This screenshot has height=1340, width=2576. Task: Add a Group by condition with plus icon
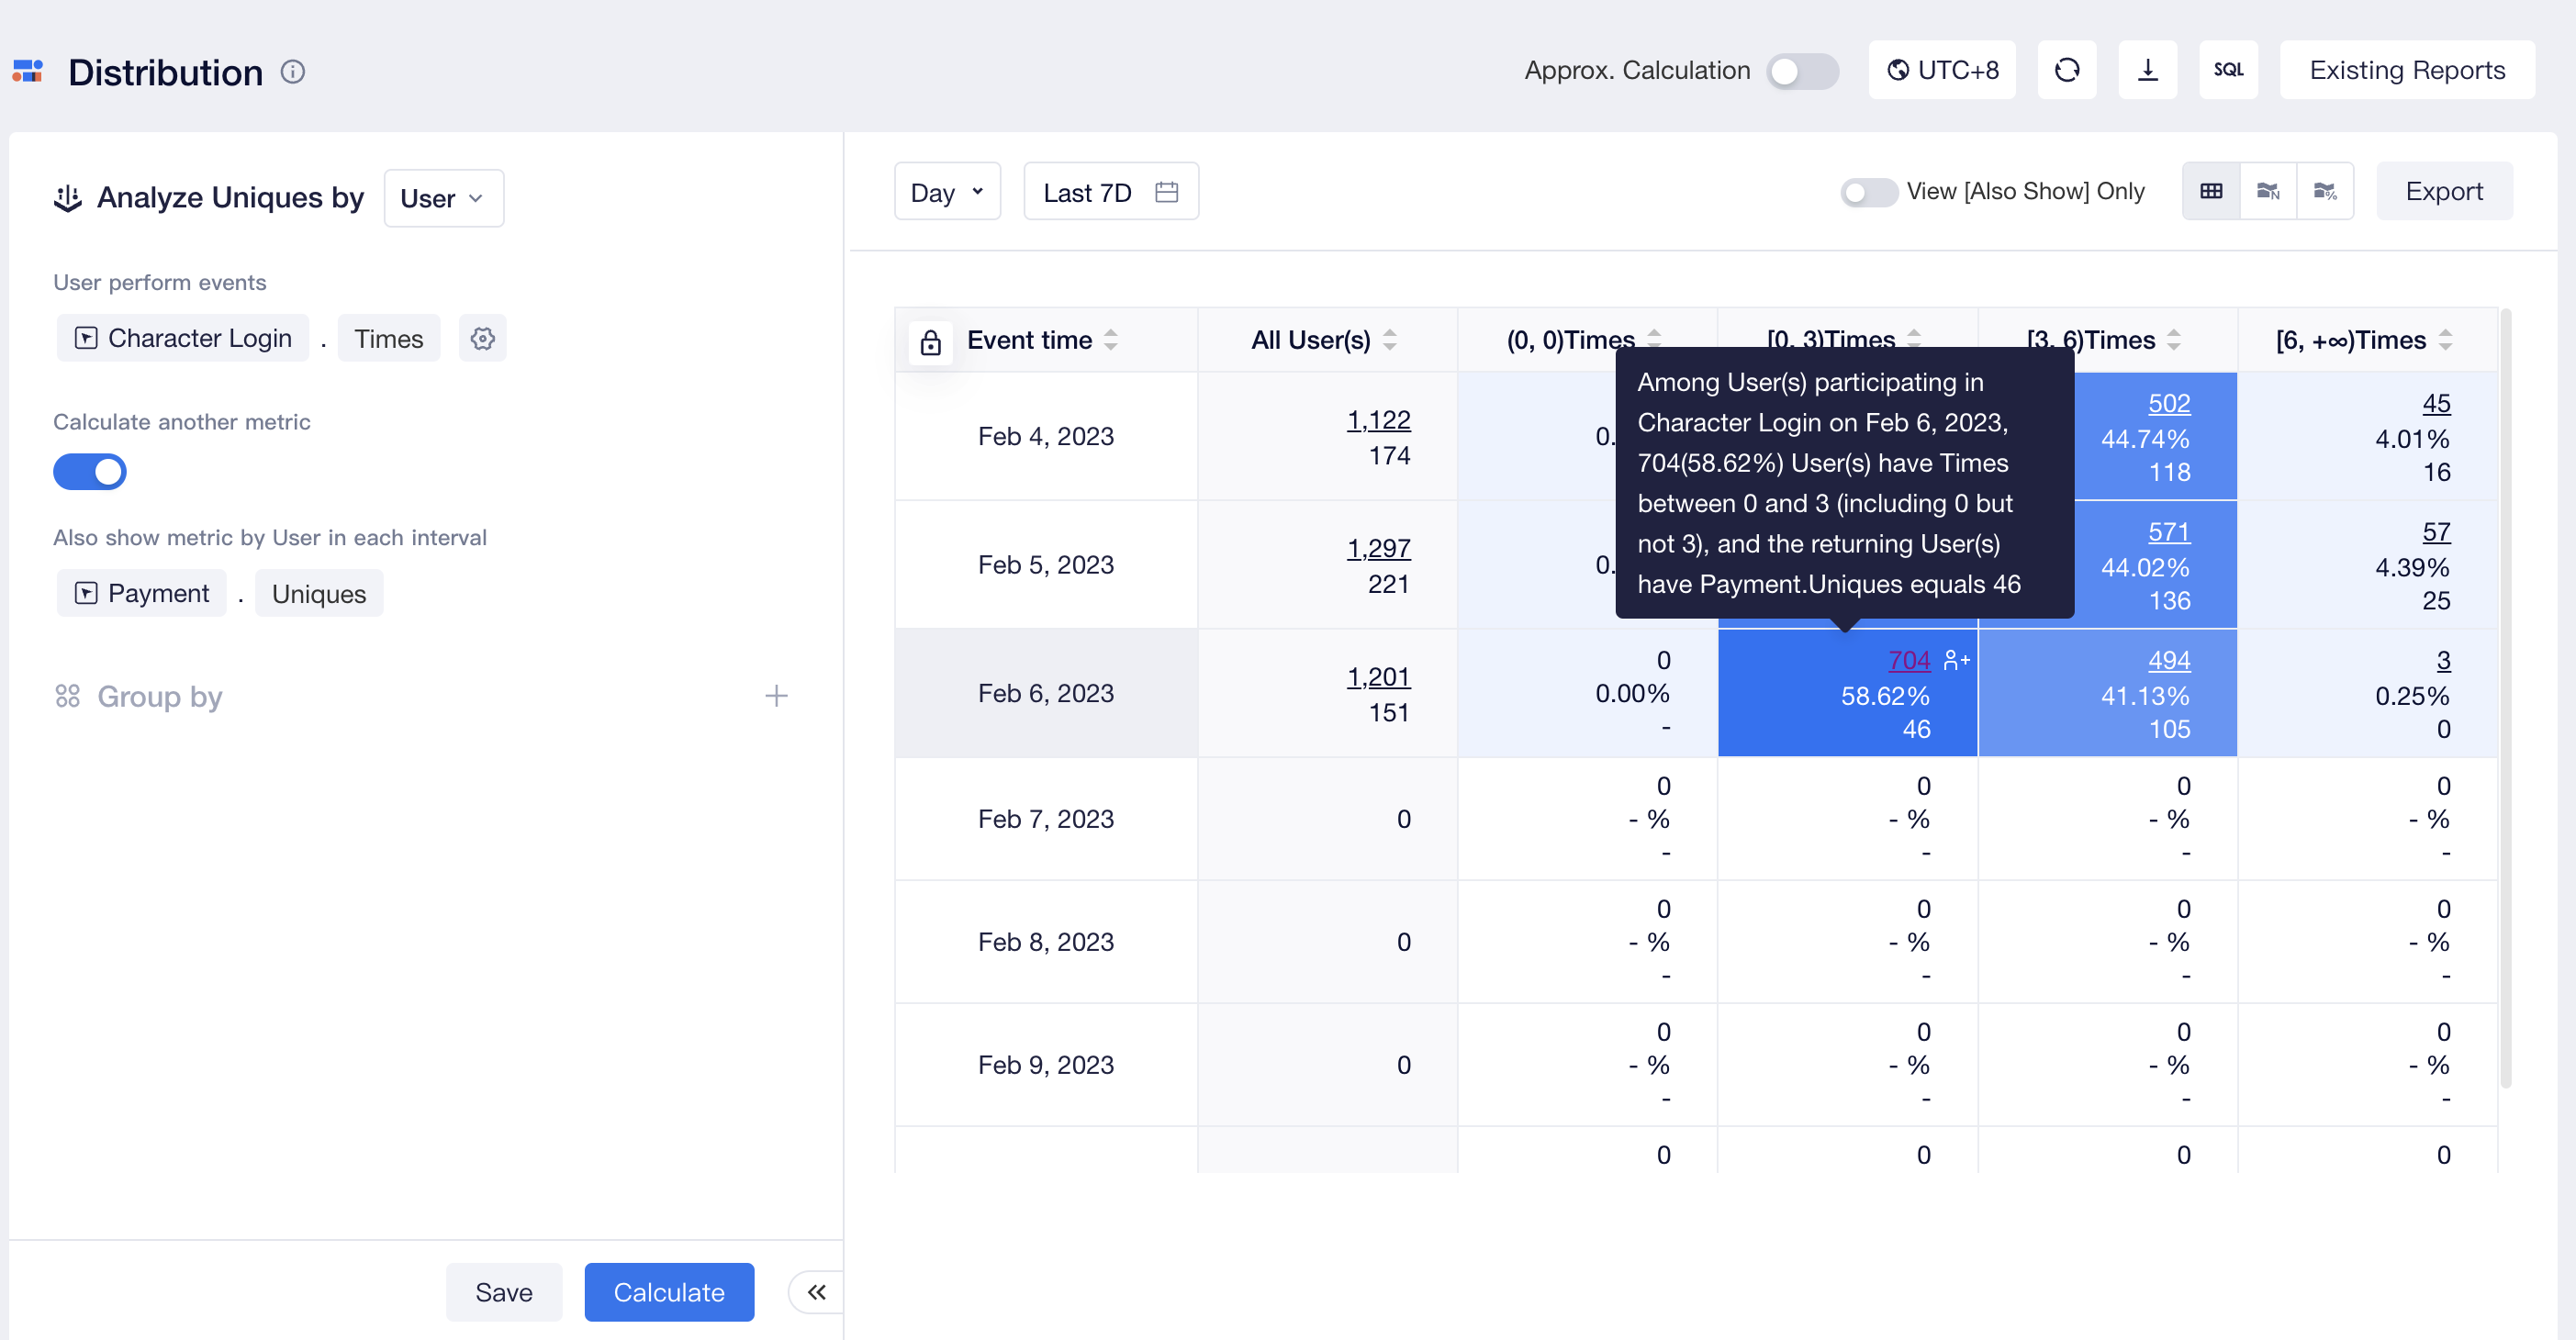pyautogui.click(x=776, y=696)
